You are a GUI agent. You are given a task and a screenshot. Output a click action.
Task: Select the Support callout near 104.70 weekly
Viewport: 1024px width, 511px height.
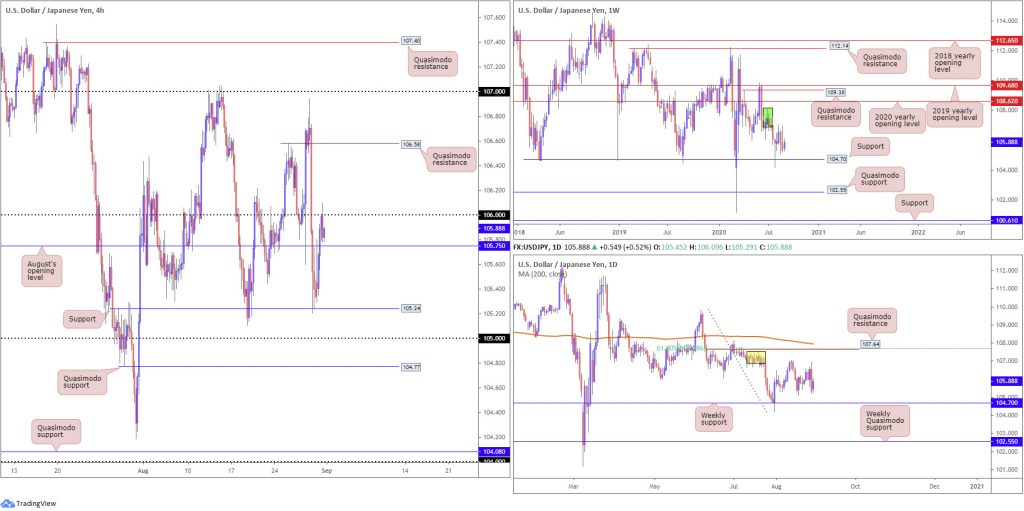[x=870, y=147]
